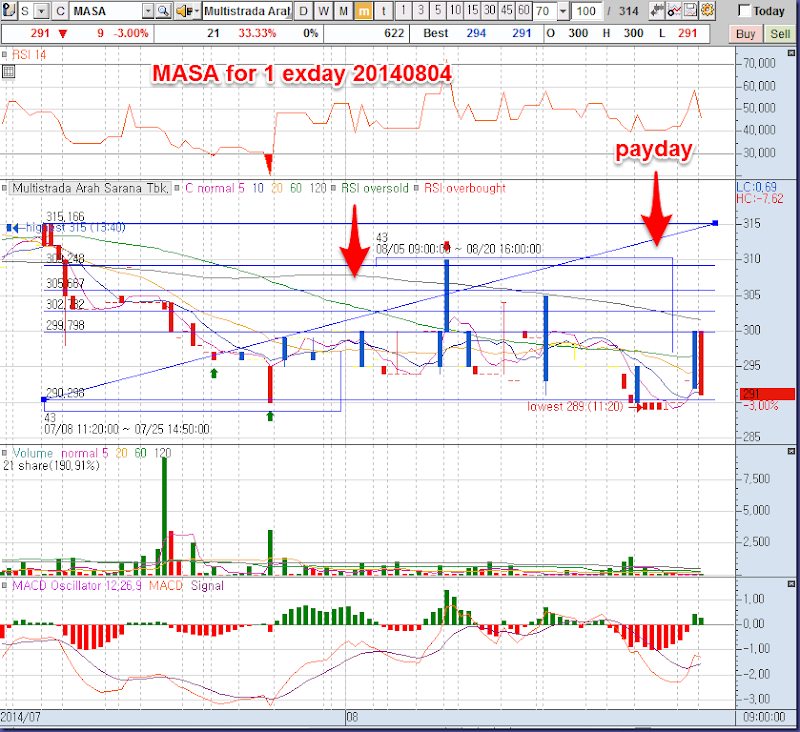Viewport: 800px width, 732px height.
Task: Choose the 15 minute interval button
Action: tap(472, 10)
